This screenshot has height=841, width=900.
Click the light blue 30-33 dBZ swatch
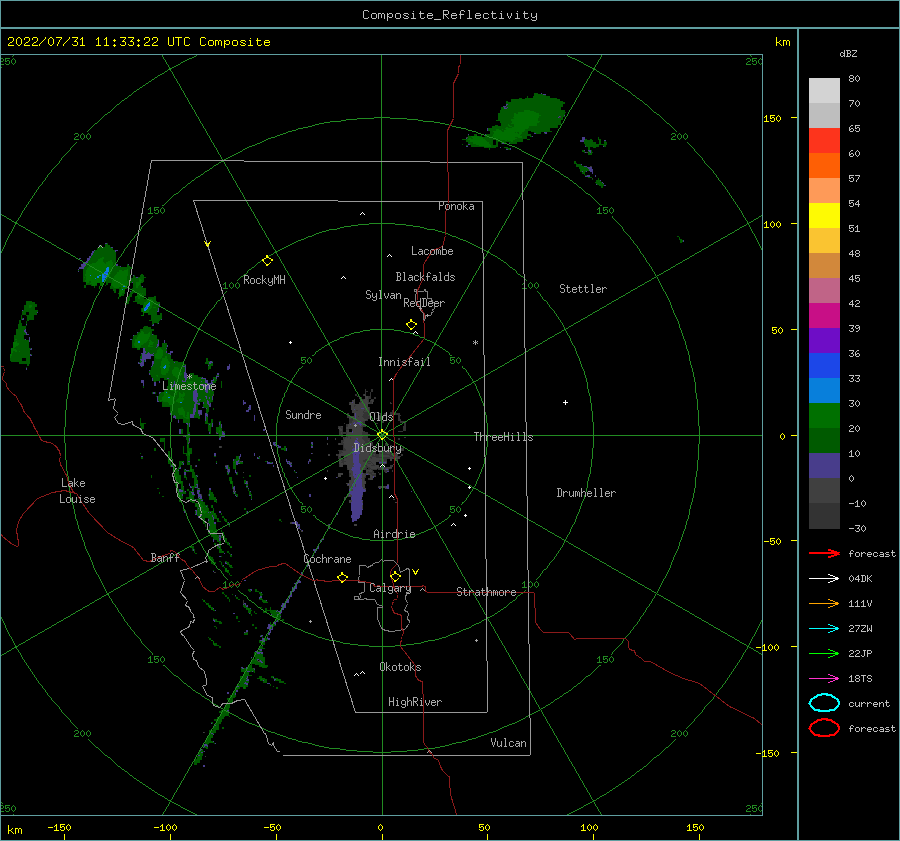point(824,390)
